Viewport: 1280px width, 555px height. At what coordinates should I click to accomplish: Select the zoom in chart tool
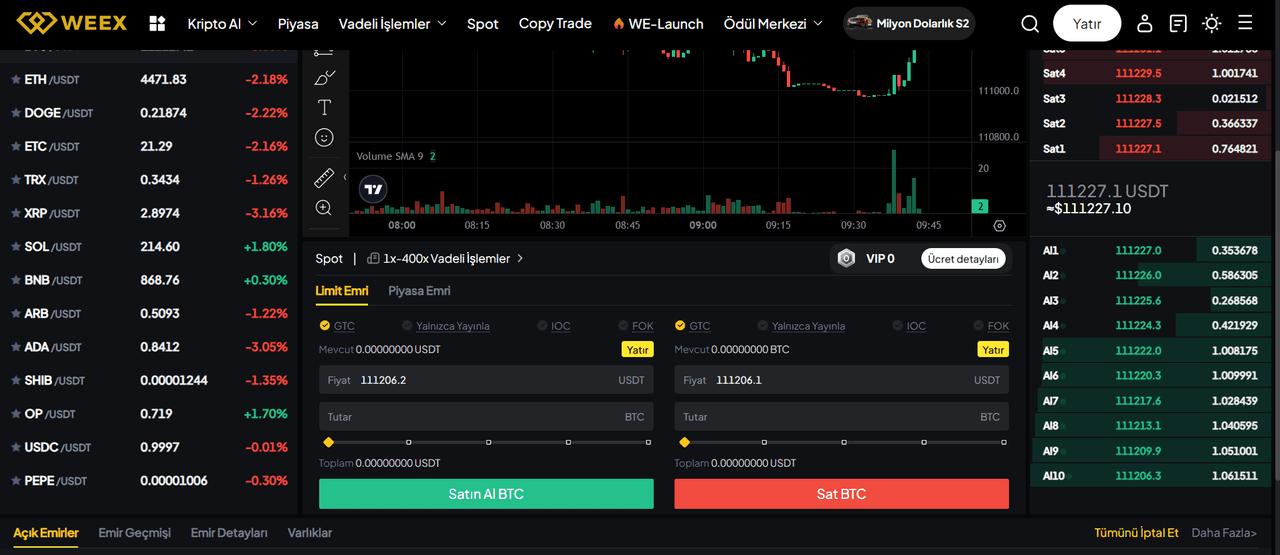pyautogui.click(x=324, y=208)
